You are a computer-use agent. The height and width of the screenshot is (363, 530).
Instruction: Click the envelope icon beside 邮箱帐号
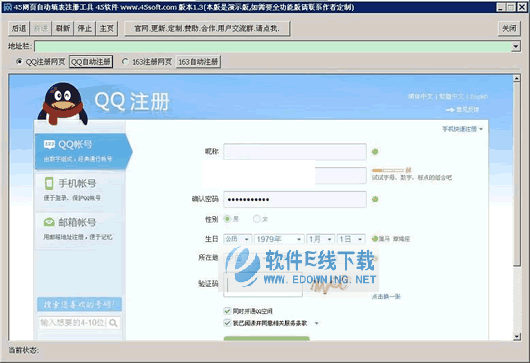pyautogui.click(x=49, y=222)
